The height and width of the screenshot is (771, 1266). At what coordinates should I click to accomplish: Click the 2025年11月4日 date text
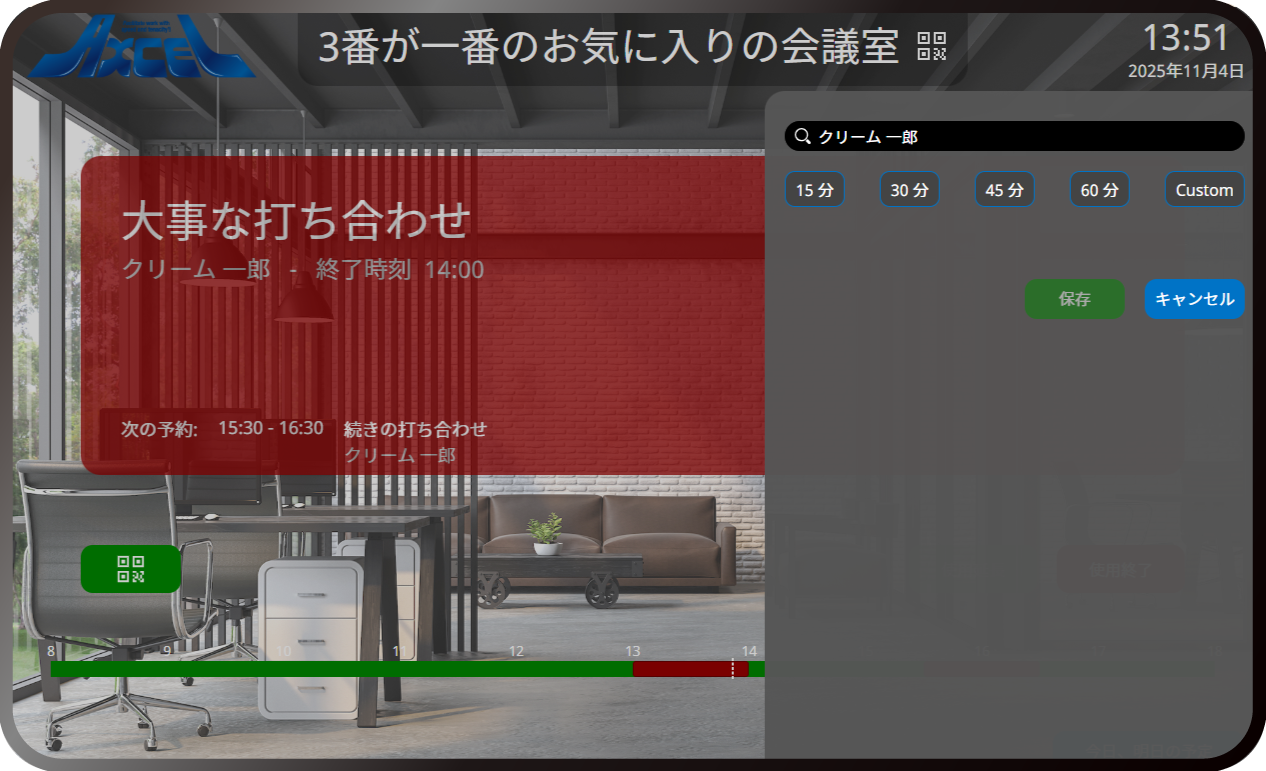1185,71
